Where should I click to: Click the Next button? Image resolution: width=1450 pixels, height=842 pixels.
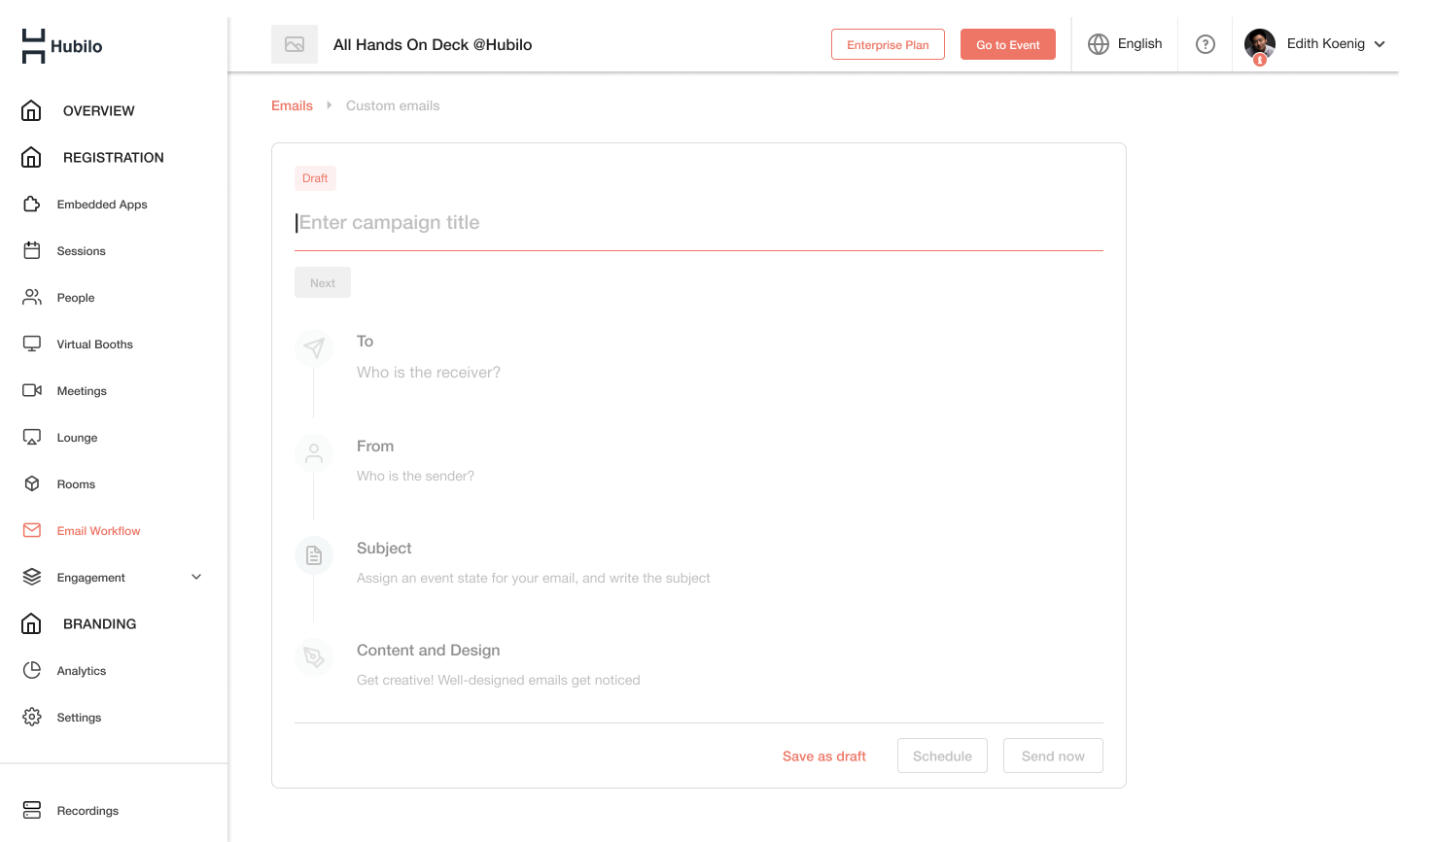(x=322, y=282)
